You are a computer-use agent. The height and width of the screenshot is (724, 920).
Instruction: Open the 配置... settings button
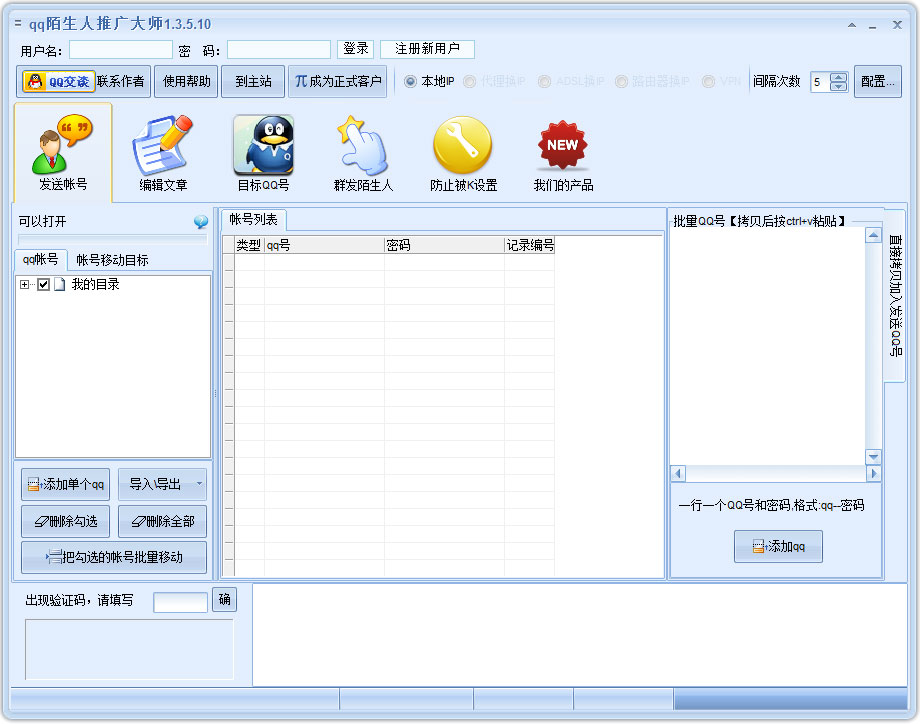pyautogui.click(x=878, y=82)
